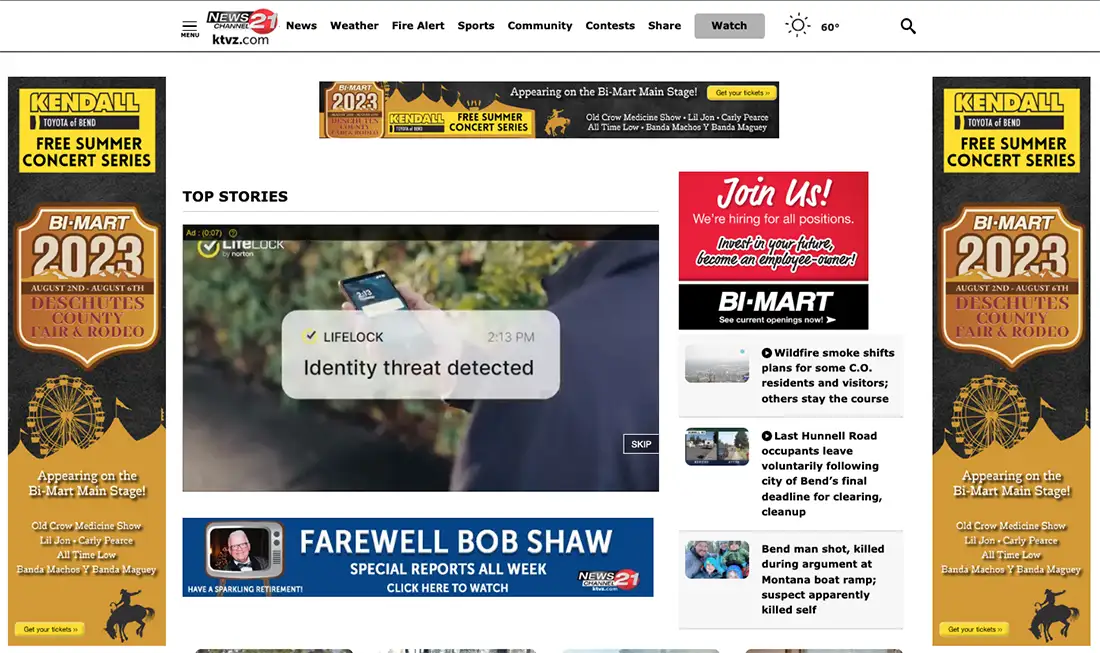Click Get your tickets in right sidebar ad
The height and width of the screenshot is (653, 1100).
click(974, 629)
